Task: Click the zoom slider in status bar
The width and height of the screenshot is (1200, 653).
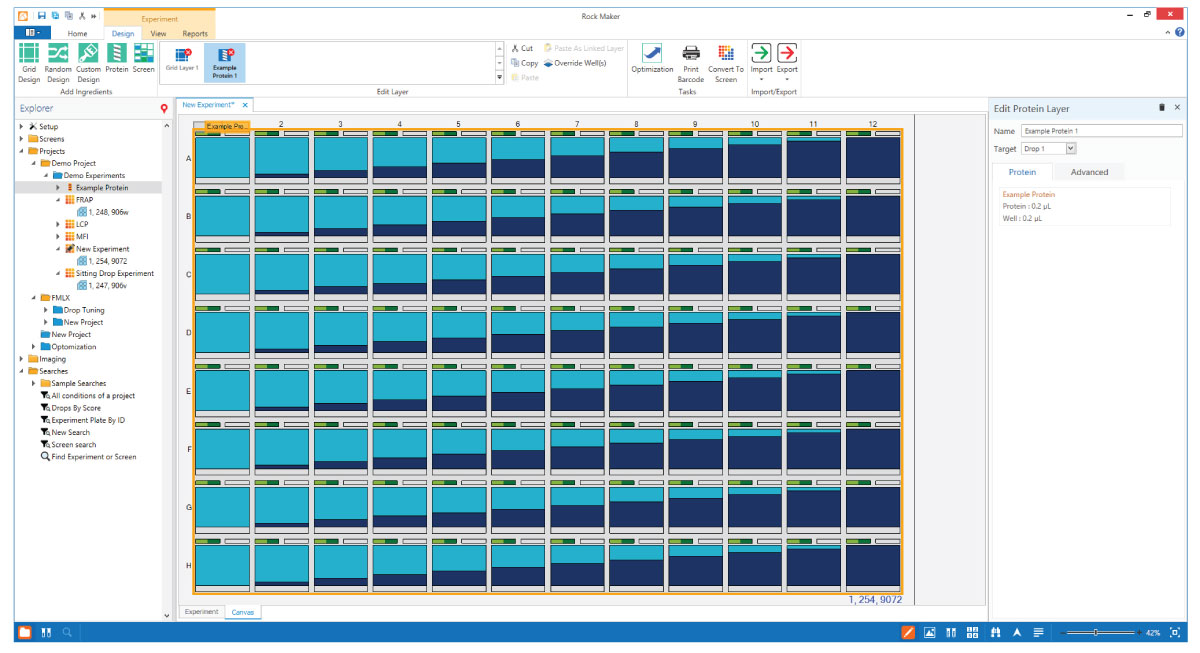Action: [1097, 632]
